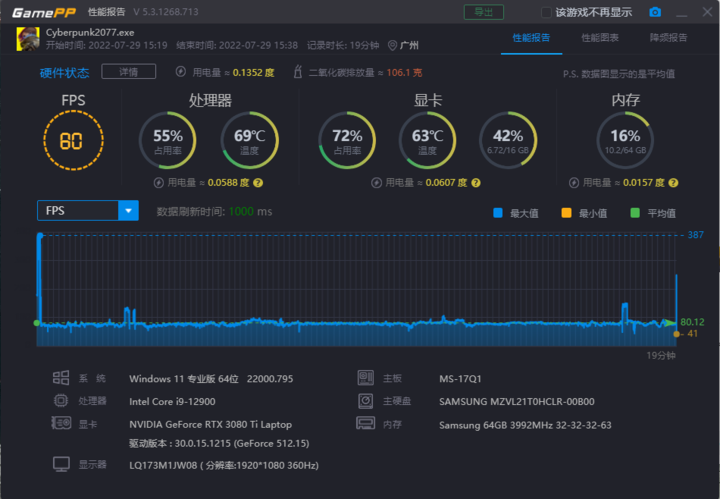Click the Cyberpunk2077 game thumbnail

[28, 39]
